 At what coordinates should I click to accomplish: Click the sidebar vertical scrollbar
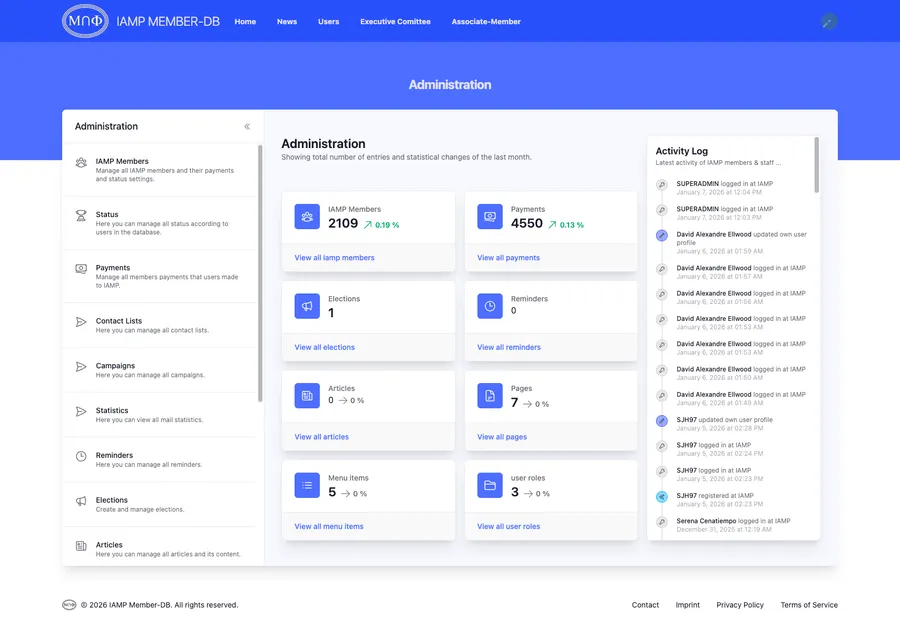point(260,273)
